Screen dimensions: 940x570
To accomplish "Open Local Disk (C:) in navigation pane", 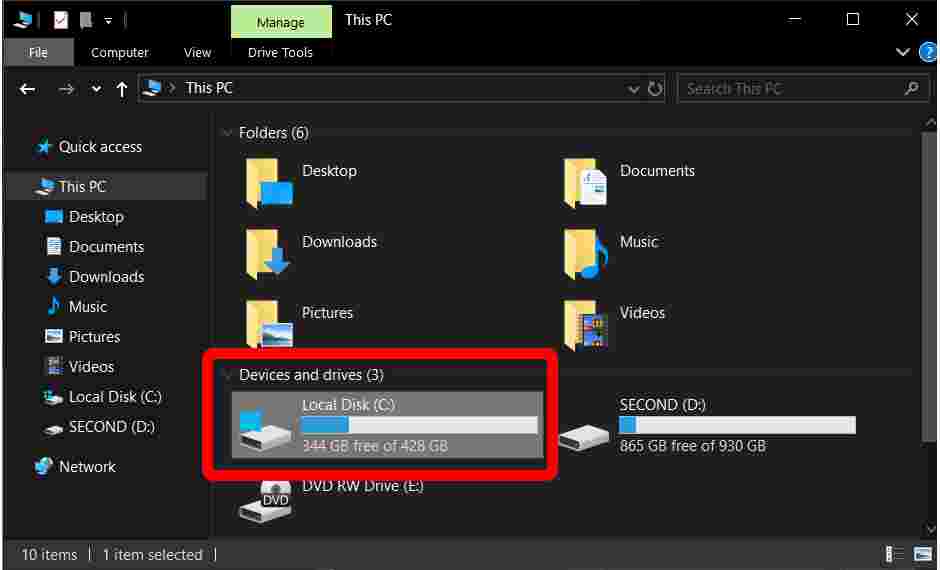I will tap(102, 396).
